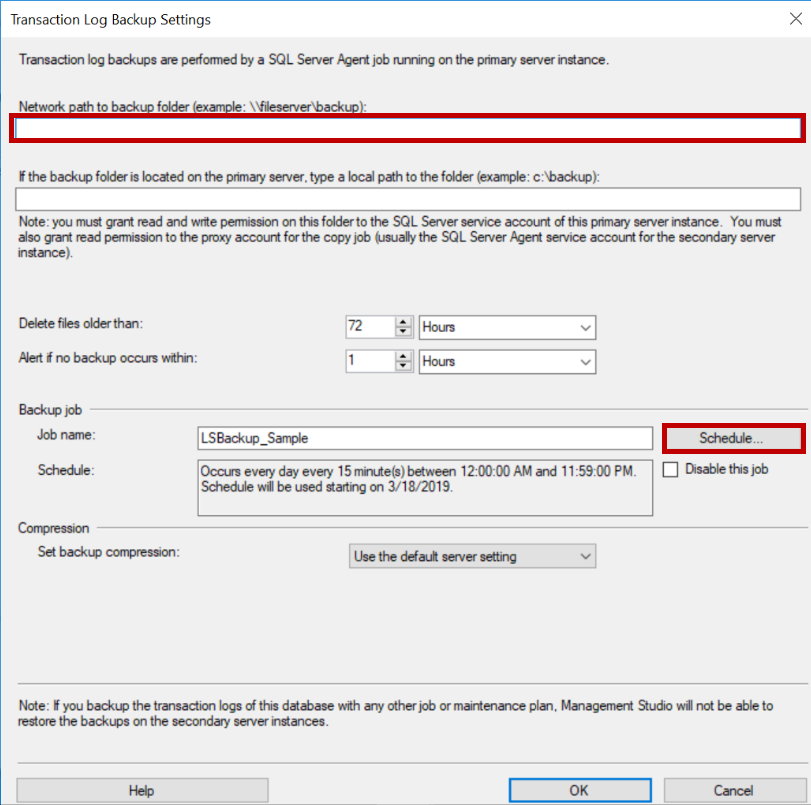Confirm settings with the OK button
The height and width of the screenshot is (805, 811).
579,790
